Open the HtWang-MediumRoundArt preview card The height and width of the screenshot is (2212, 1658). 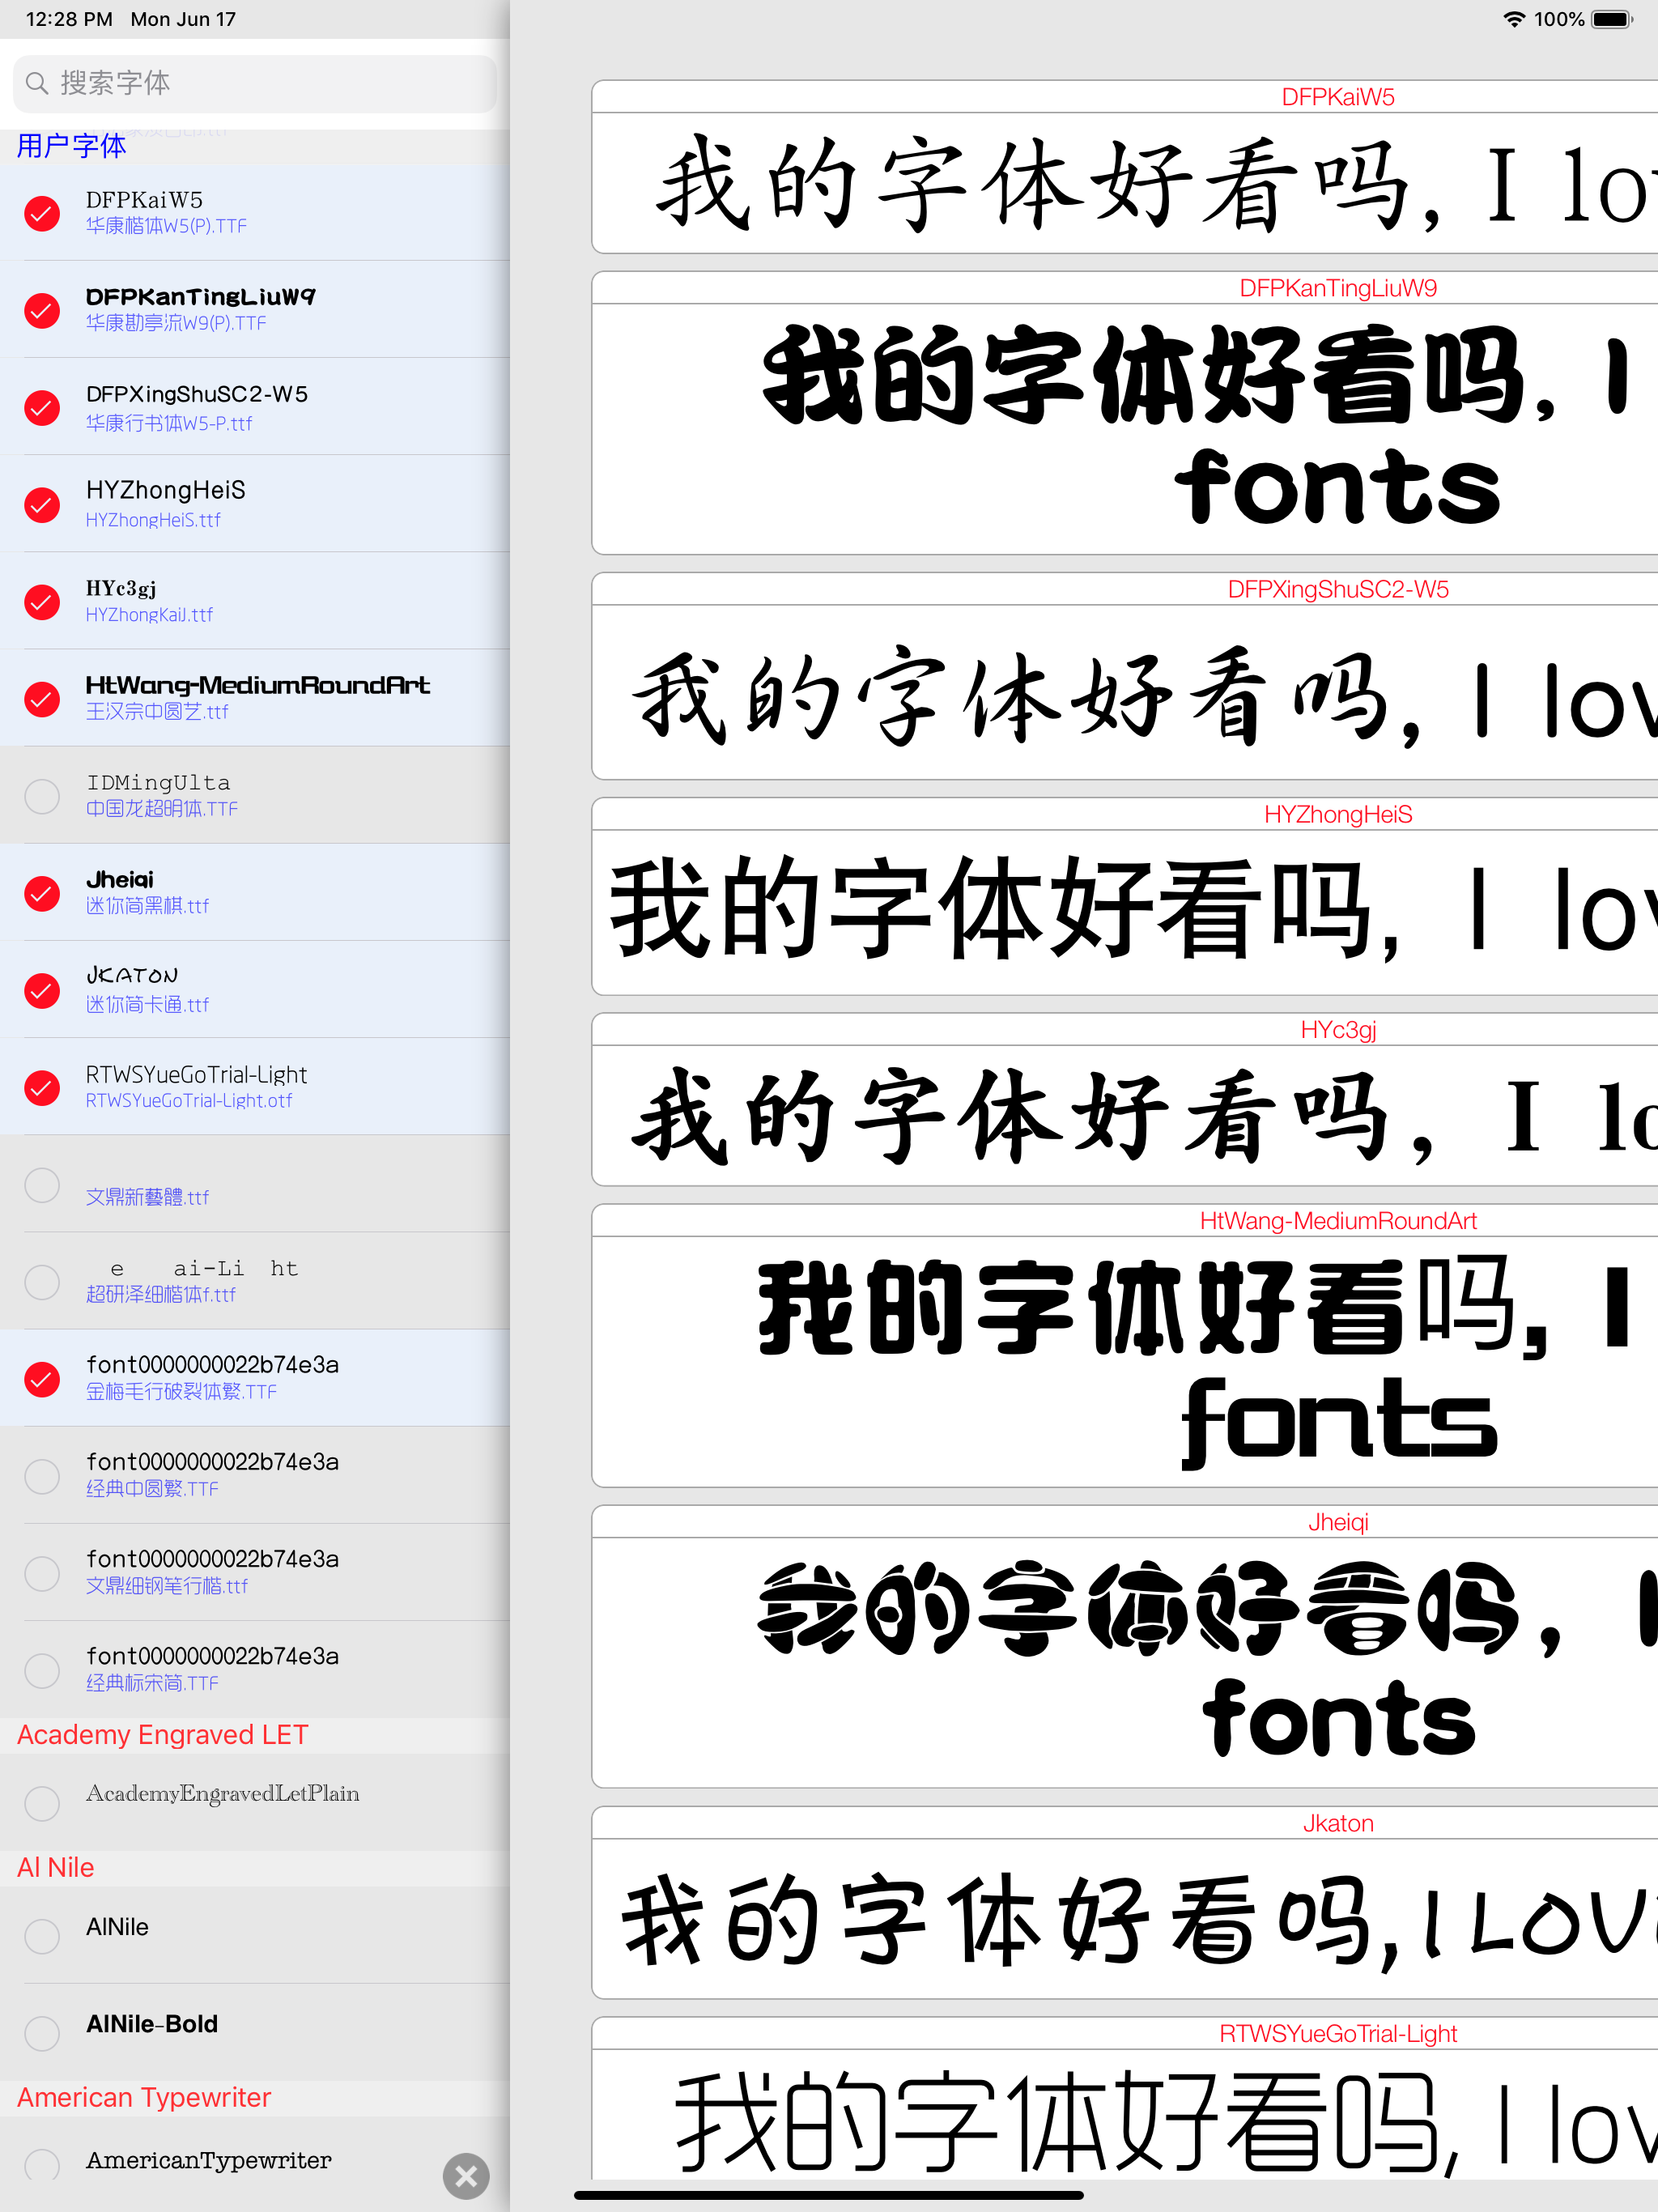(x=1125, y=1345)
